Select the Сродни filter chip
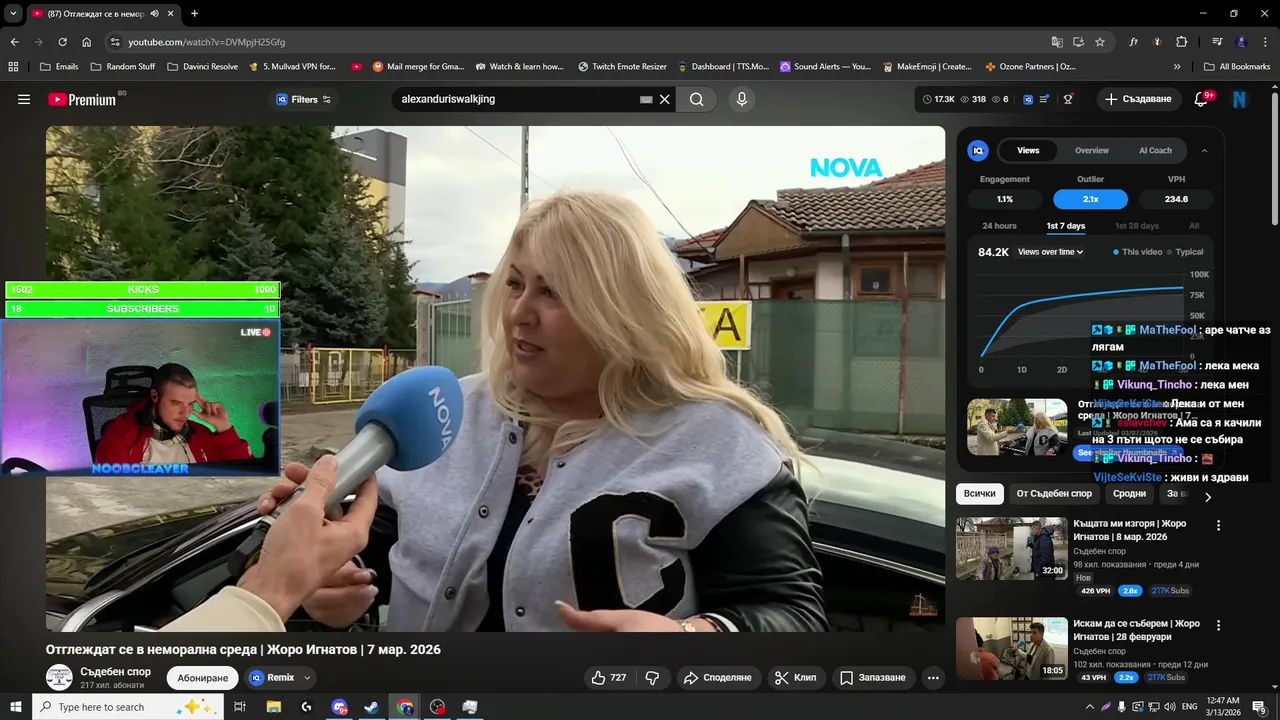 click(x=1129, y=494)
